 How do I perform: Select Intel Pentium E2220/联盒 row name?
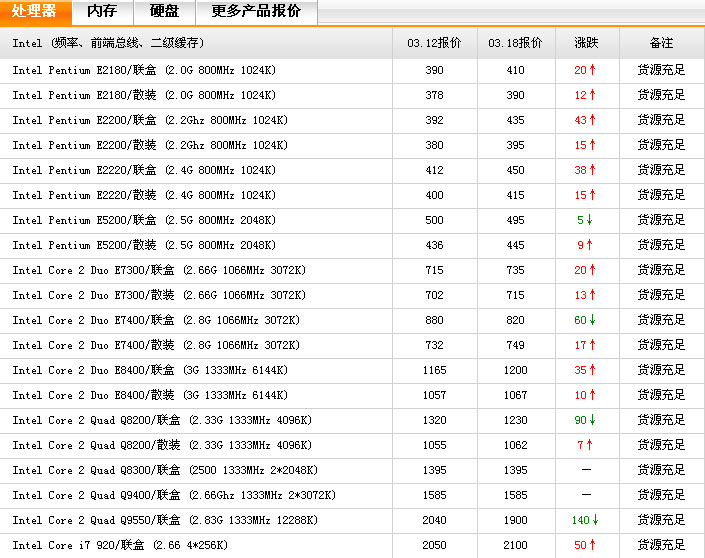[144, 170]
